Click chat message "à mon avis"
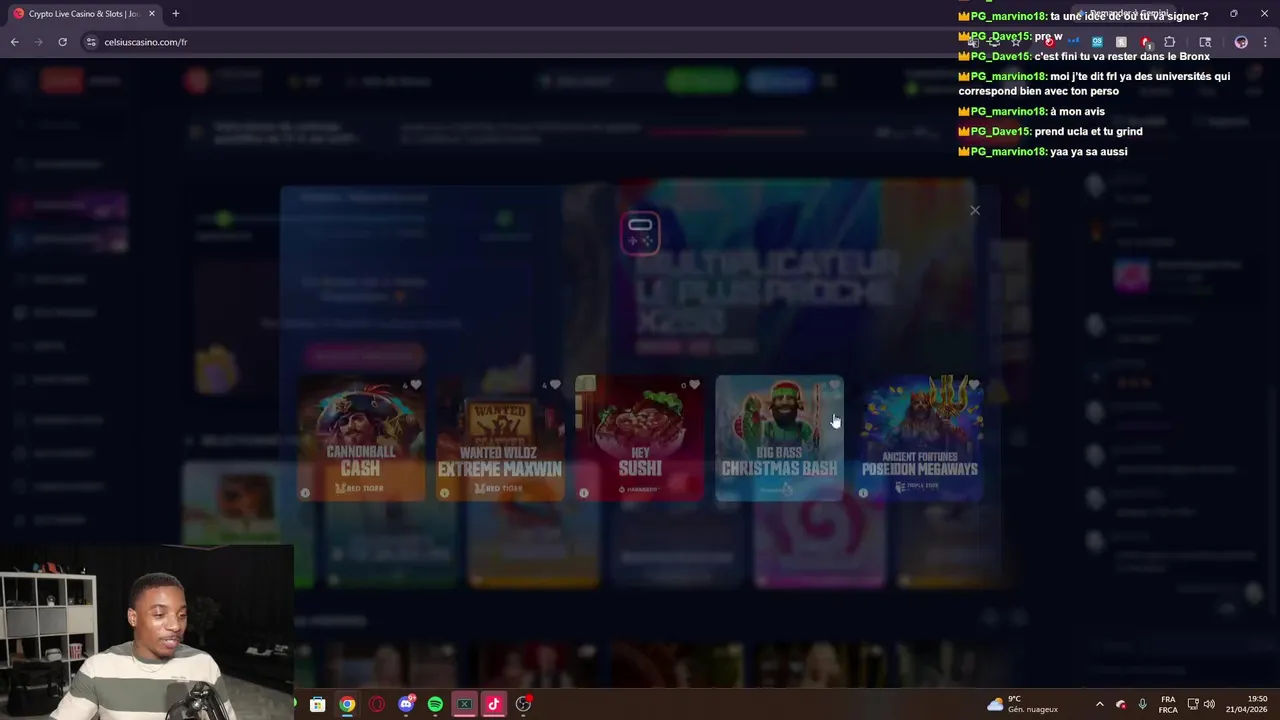The width and height of the screenshot is (1280, 720). 1078,111
